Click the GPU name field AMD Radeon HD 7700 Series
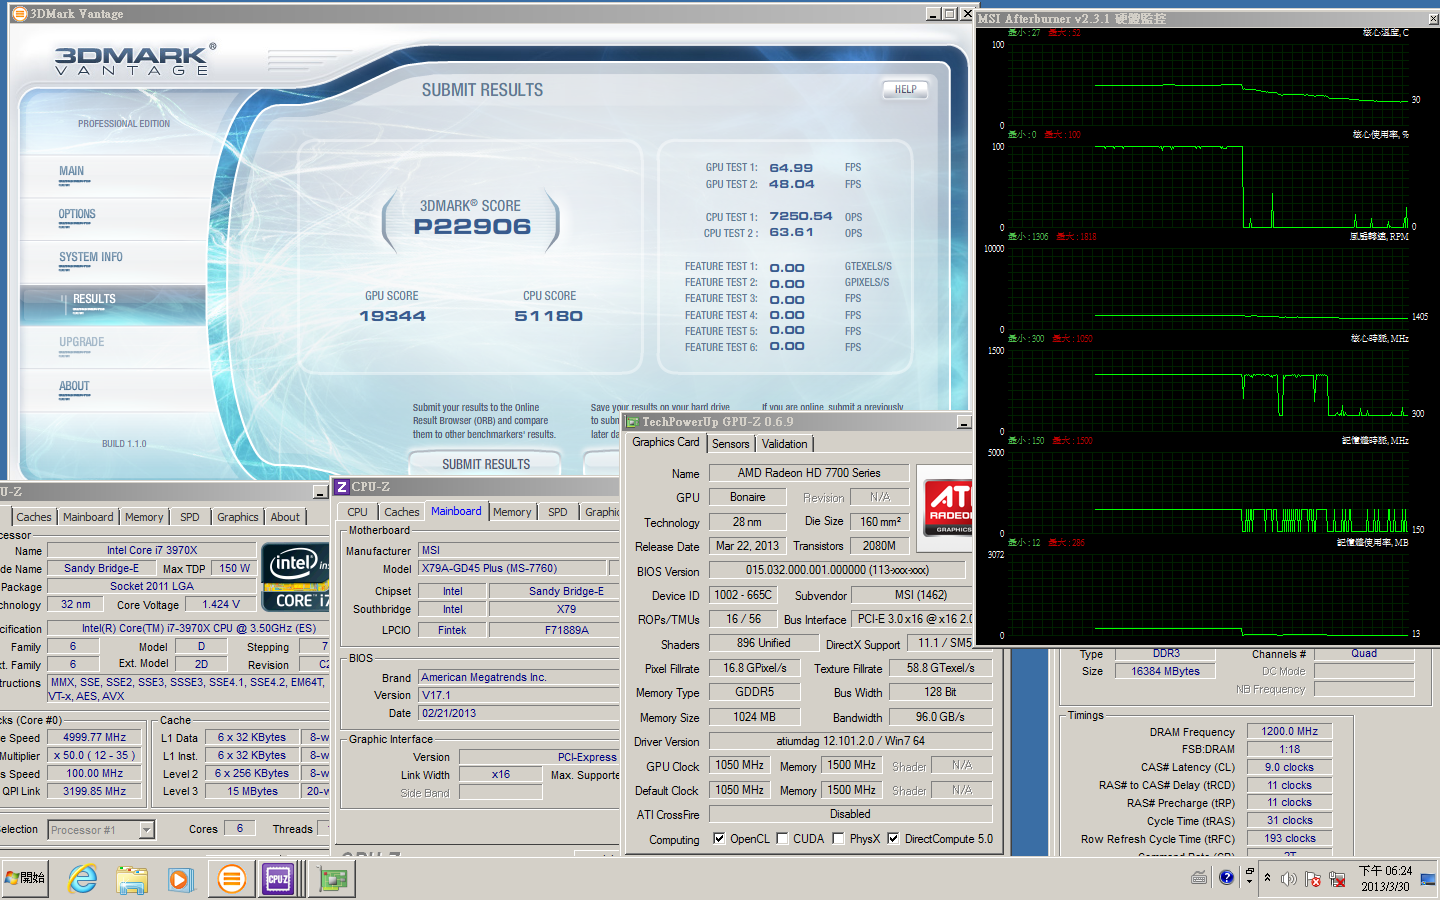 point(809,473)
